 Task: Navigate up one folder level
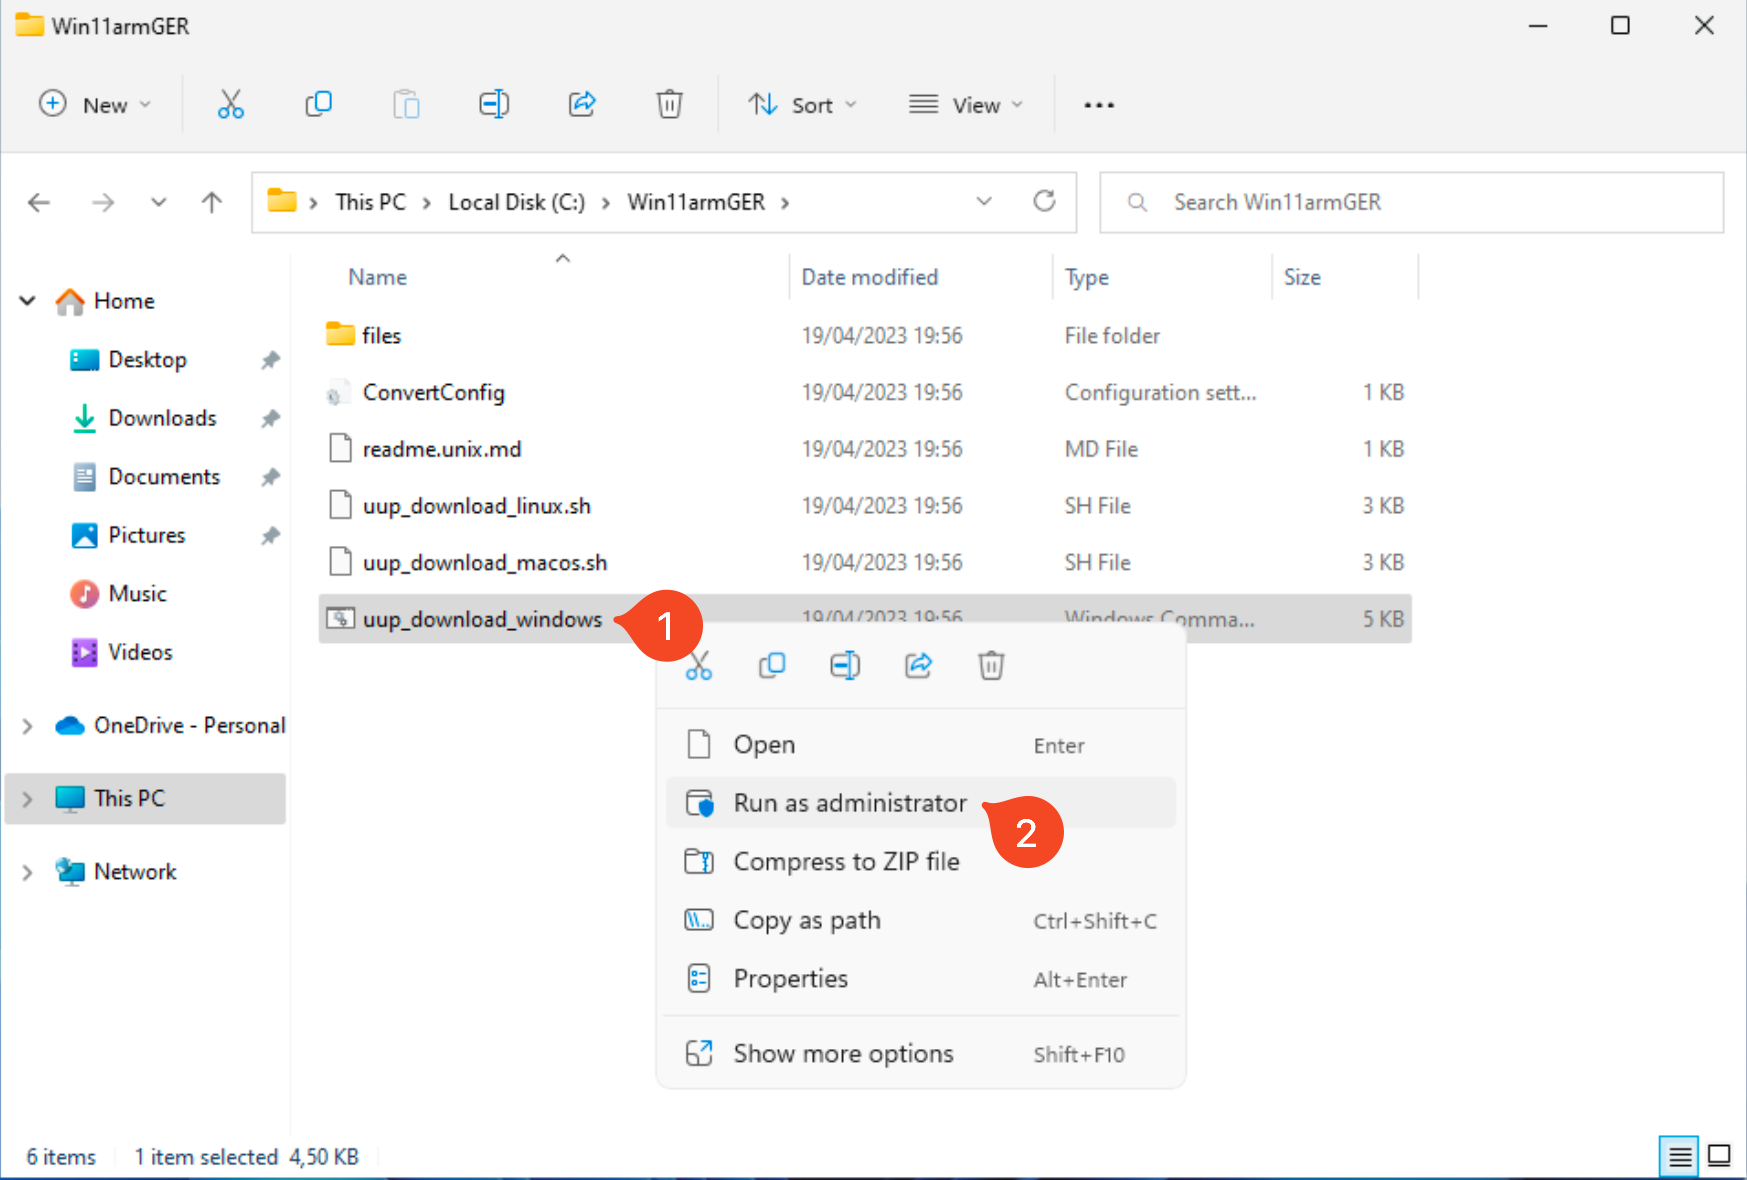(x=211, y=203)
